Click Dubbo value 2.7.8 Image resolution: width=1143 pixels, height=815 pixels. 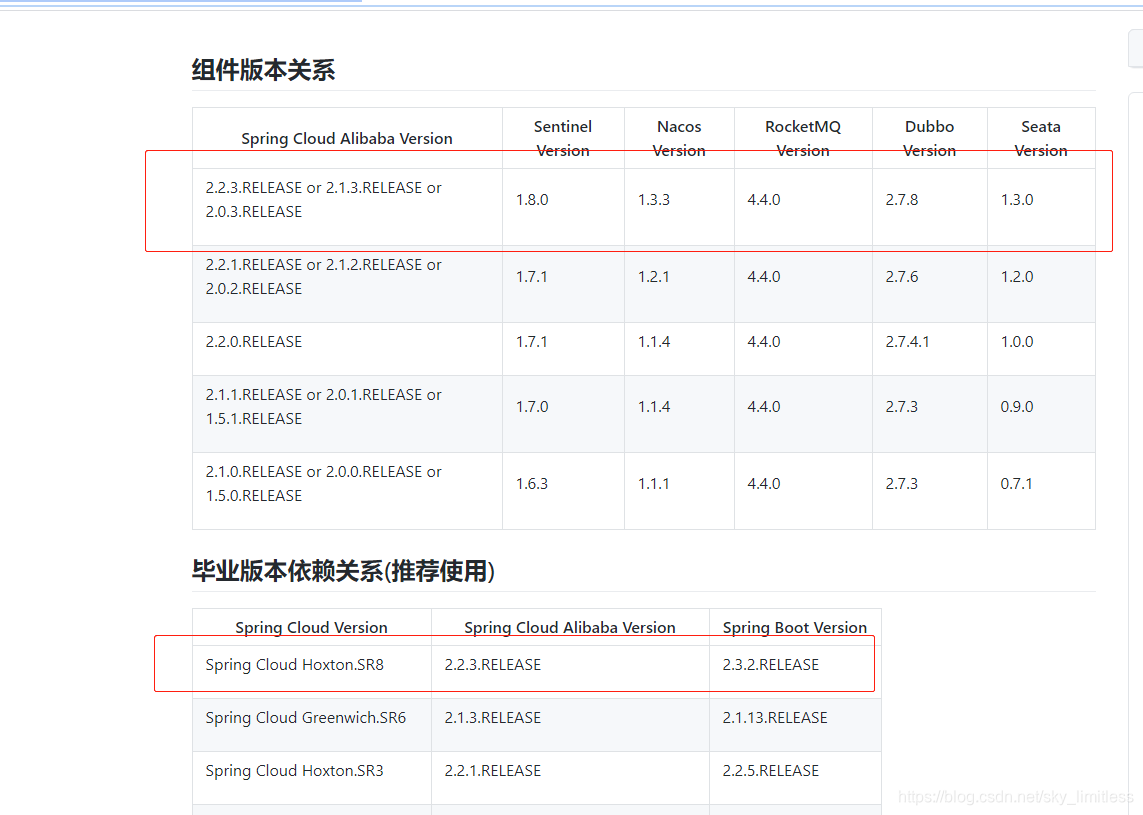point(902,200)
